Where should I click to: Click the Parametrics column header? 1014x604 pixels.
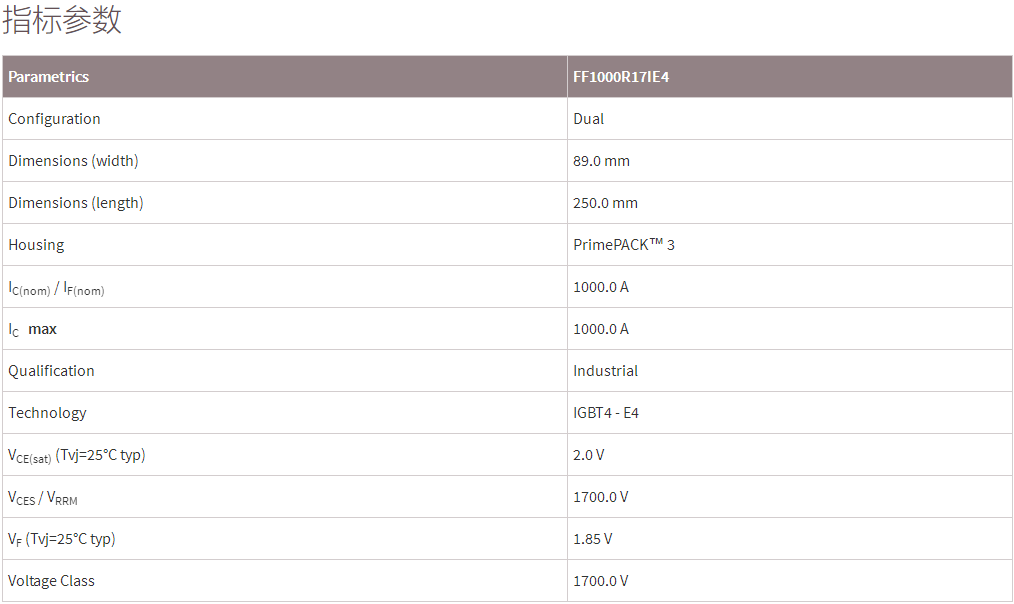click(x=49, y=77)
